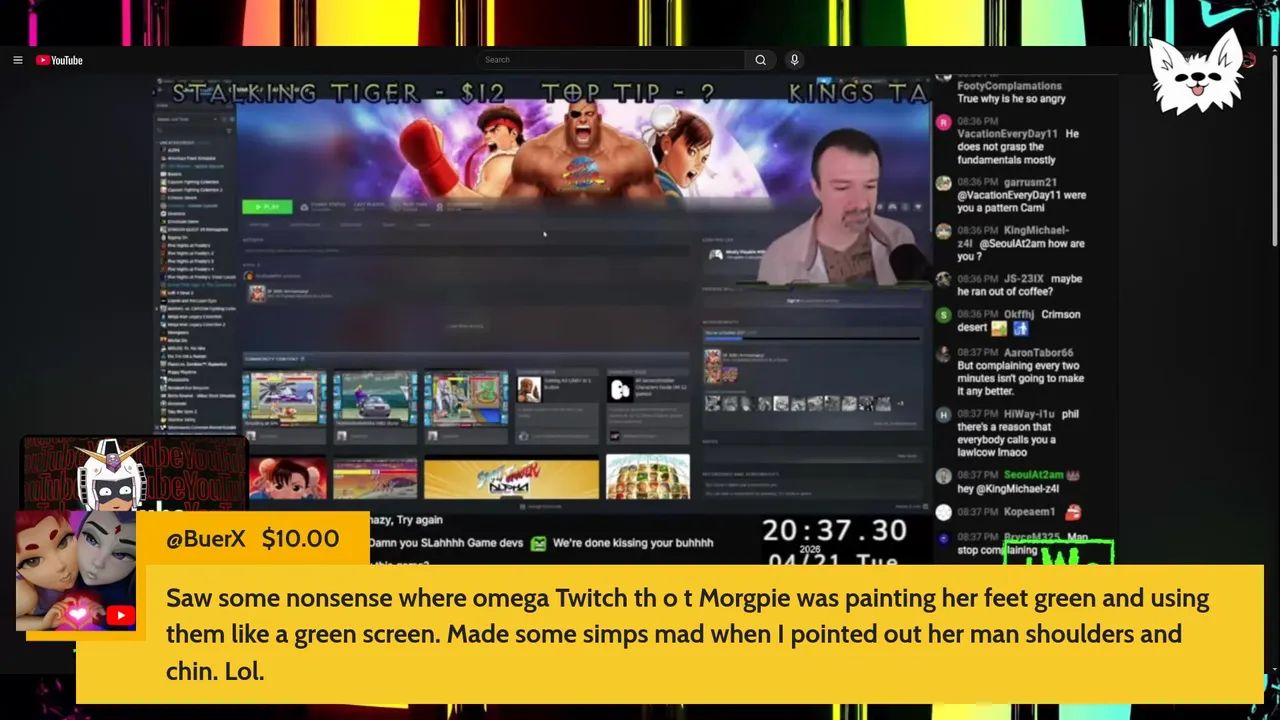The width and height of the screenshot is (1280, 720).
Task: Click the 'True why is he so angry' message
Action: click(1011, 99)
